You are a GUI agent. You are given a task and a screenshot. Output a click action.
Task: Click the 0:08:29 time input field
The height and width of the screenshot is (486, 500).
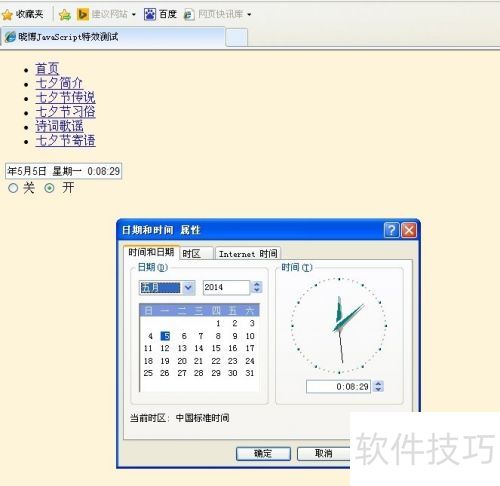[338, 387]
